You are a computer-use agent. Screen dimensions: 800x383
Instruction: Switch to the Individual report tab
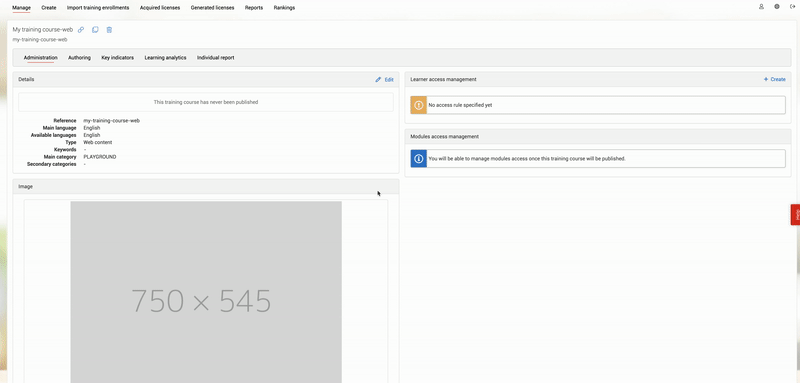point(216,58)
